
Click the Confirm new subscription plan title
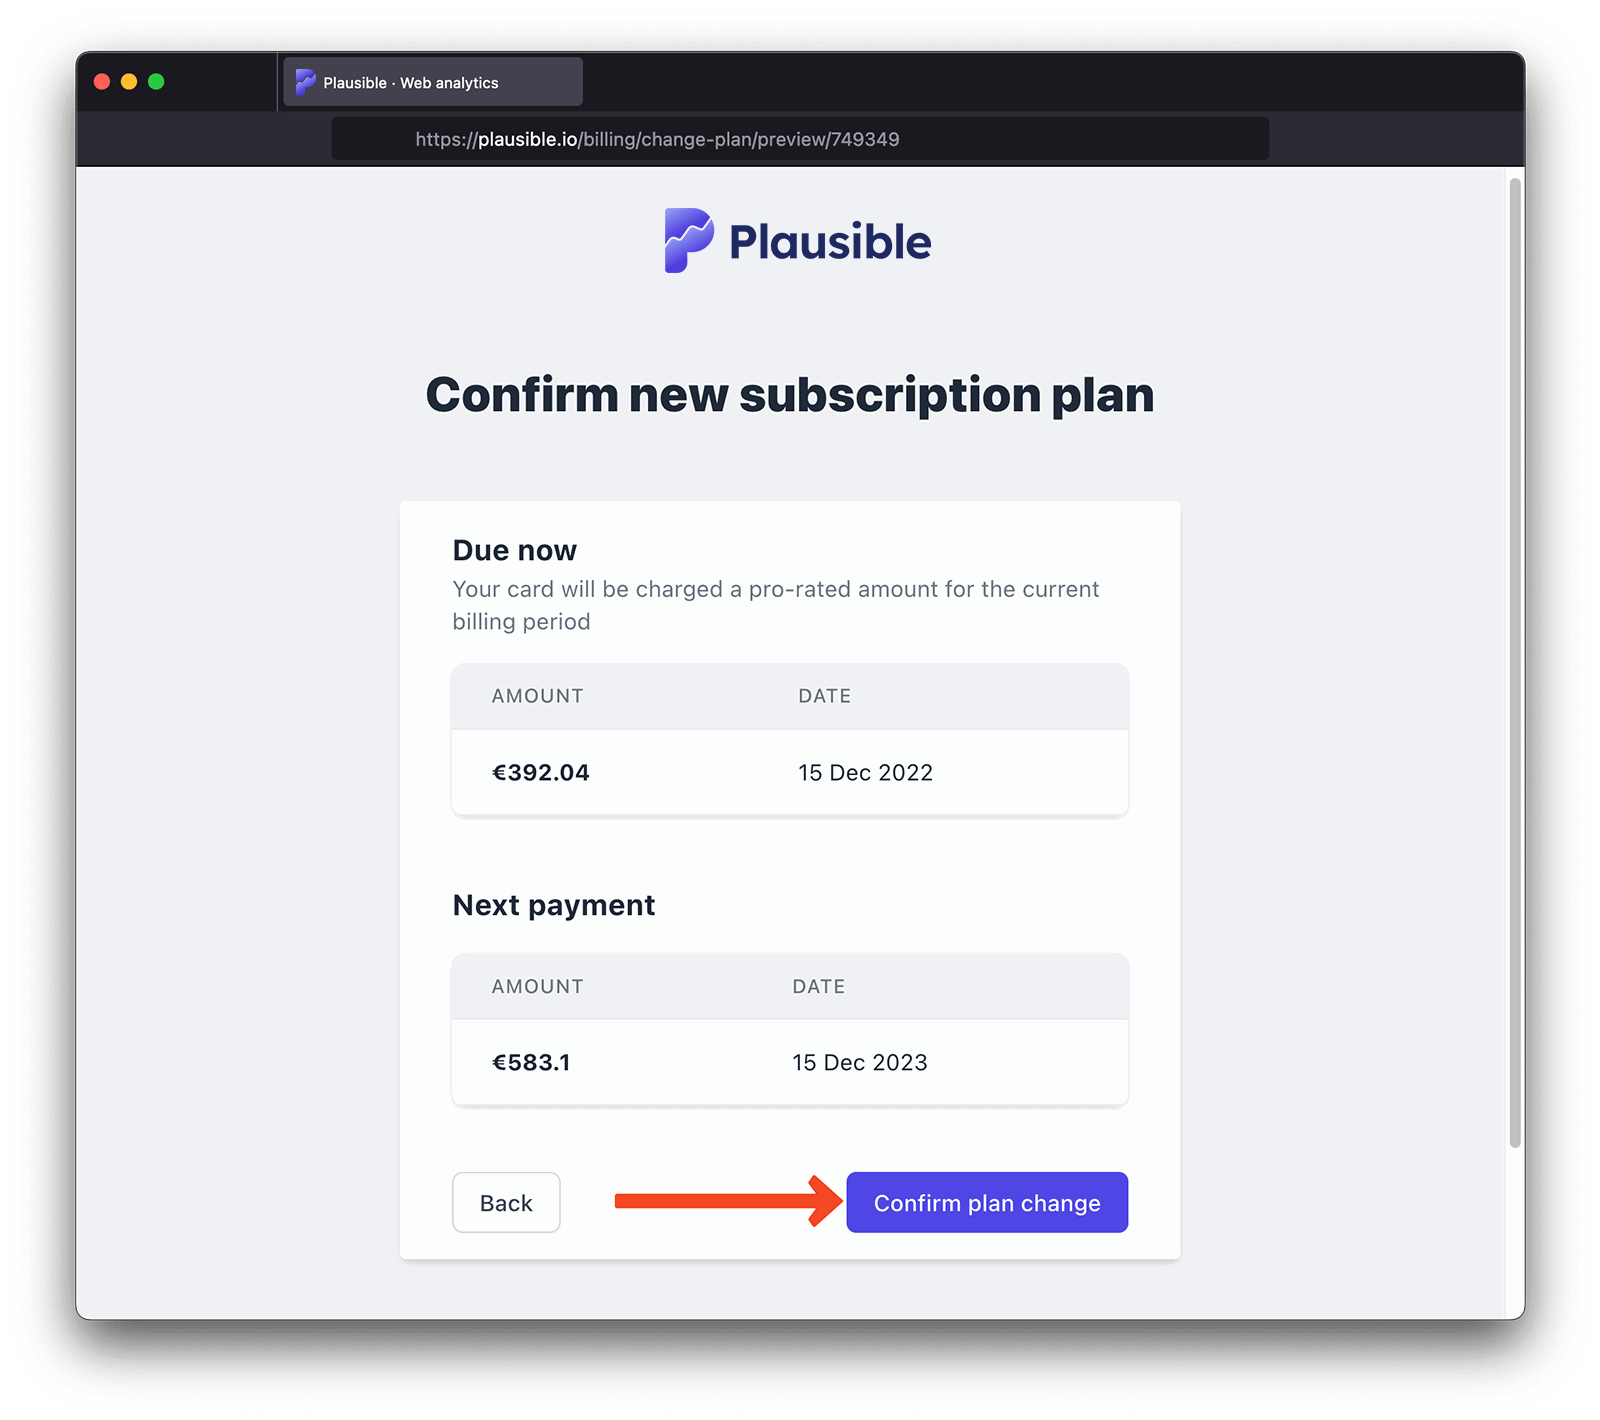[790, 394]
